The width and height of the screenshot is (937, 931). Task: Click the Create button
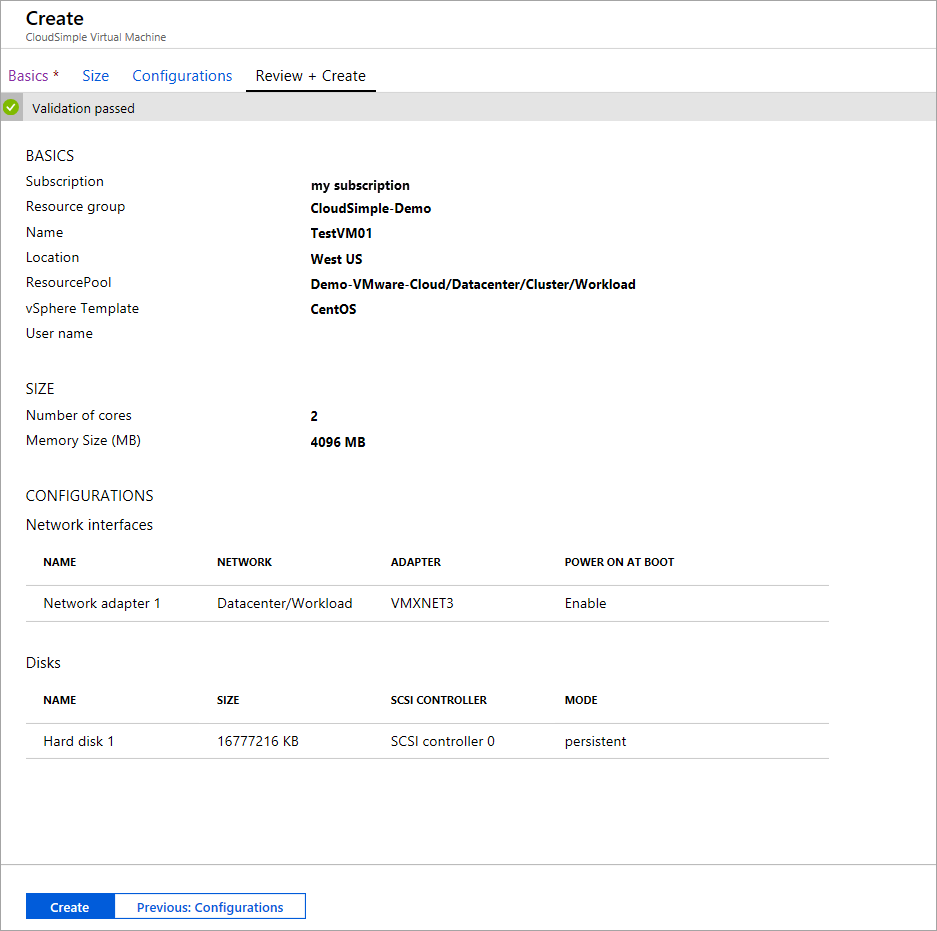click(x=69, y=906)
